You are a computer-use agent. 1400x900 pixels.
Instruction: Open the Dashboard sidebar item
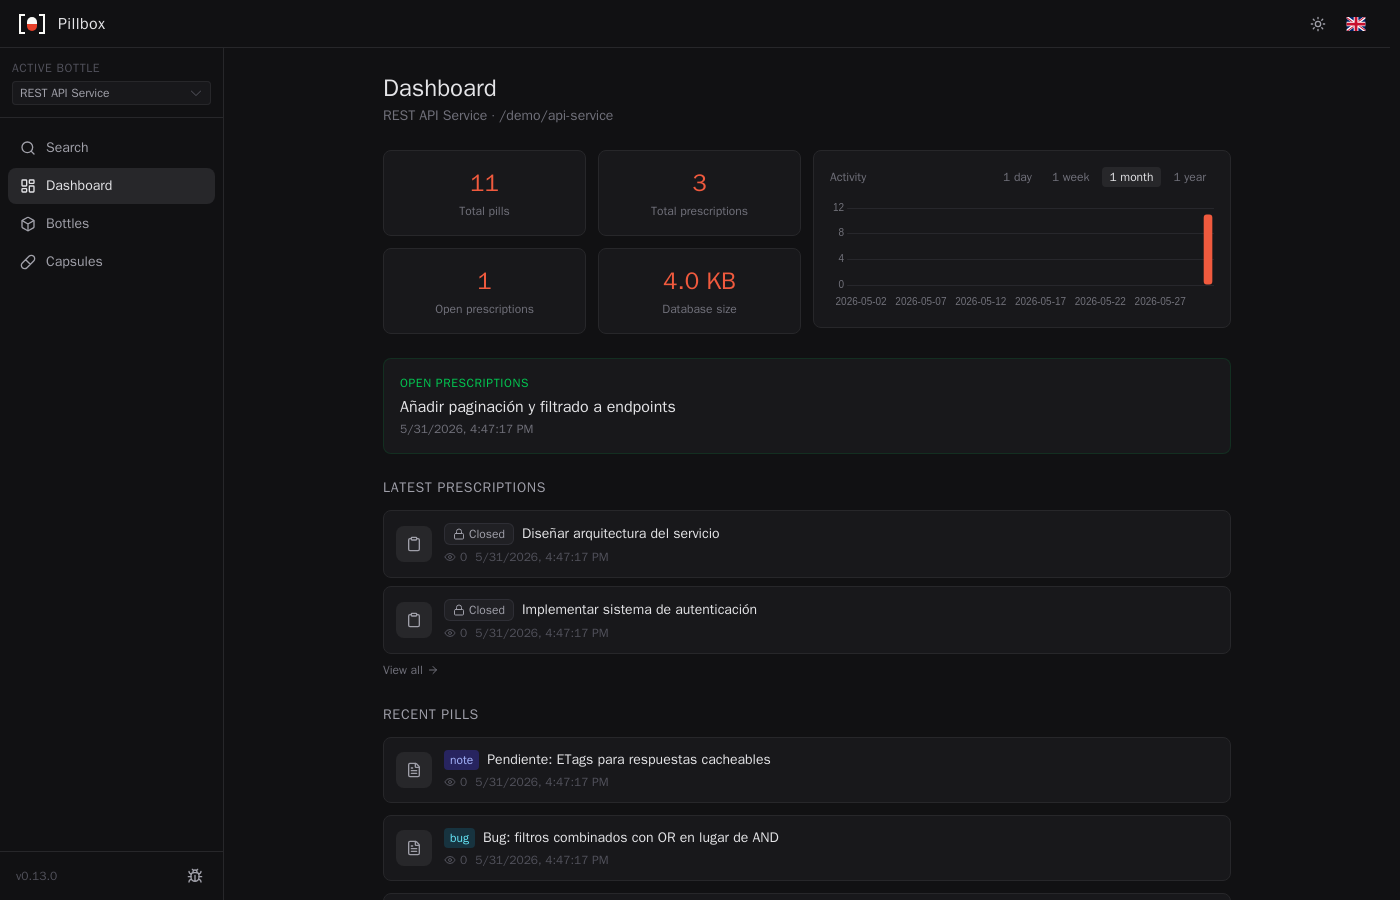pos(111,186)
